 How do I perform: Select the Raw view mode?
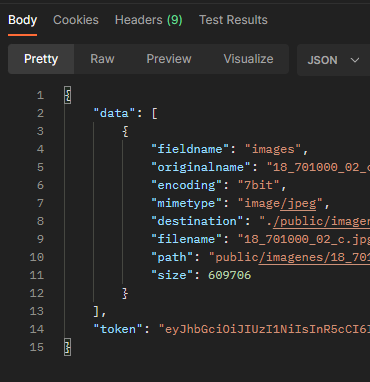coord(102,59)
